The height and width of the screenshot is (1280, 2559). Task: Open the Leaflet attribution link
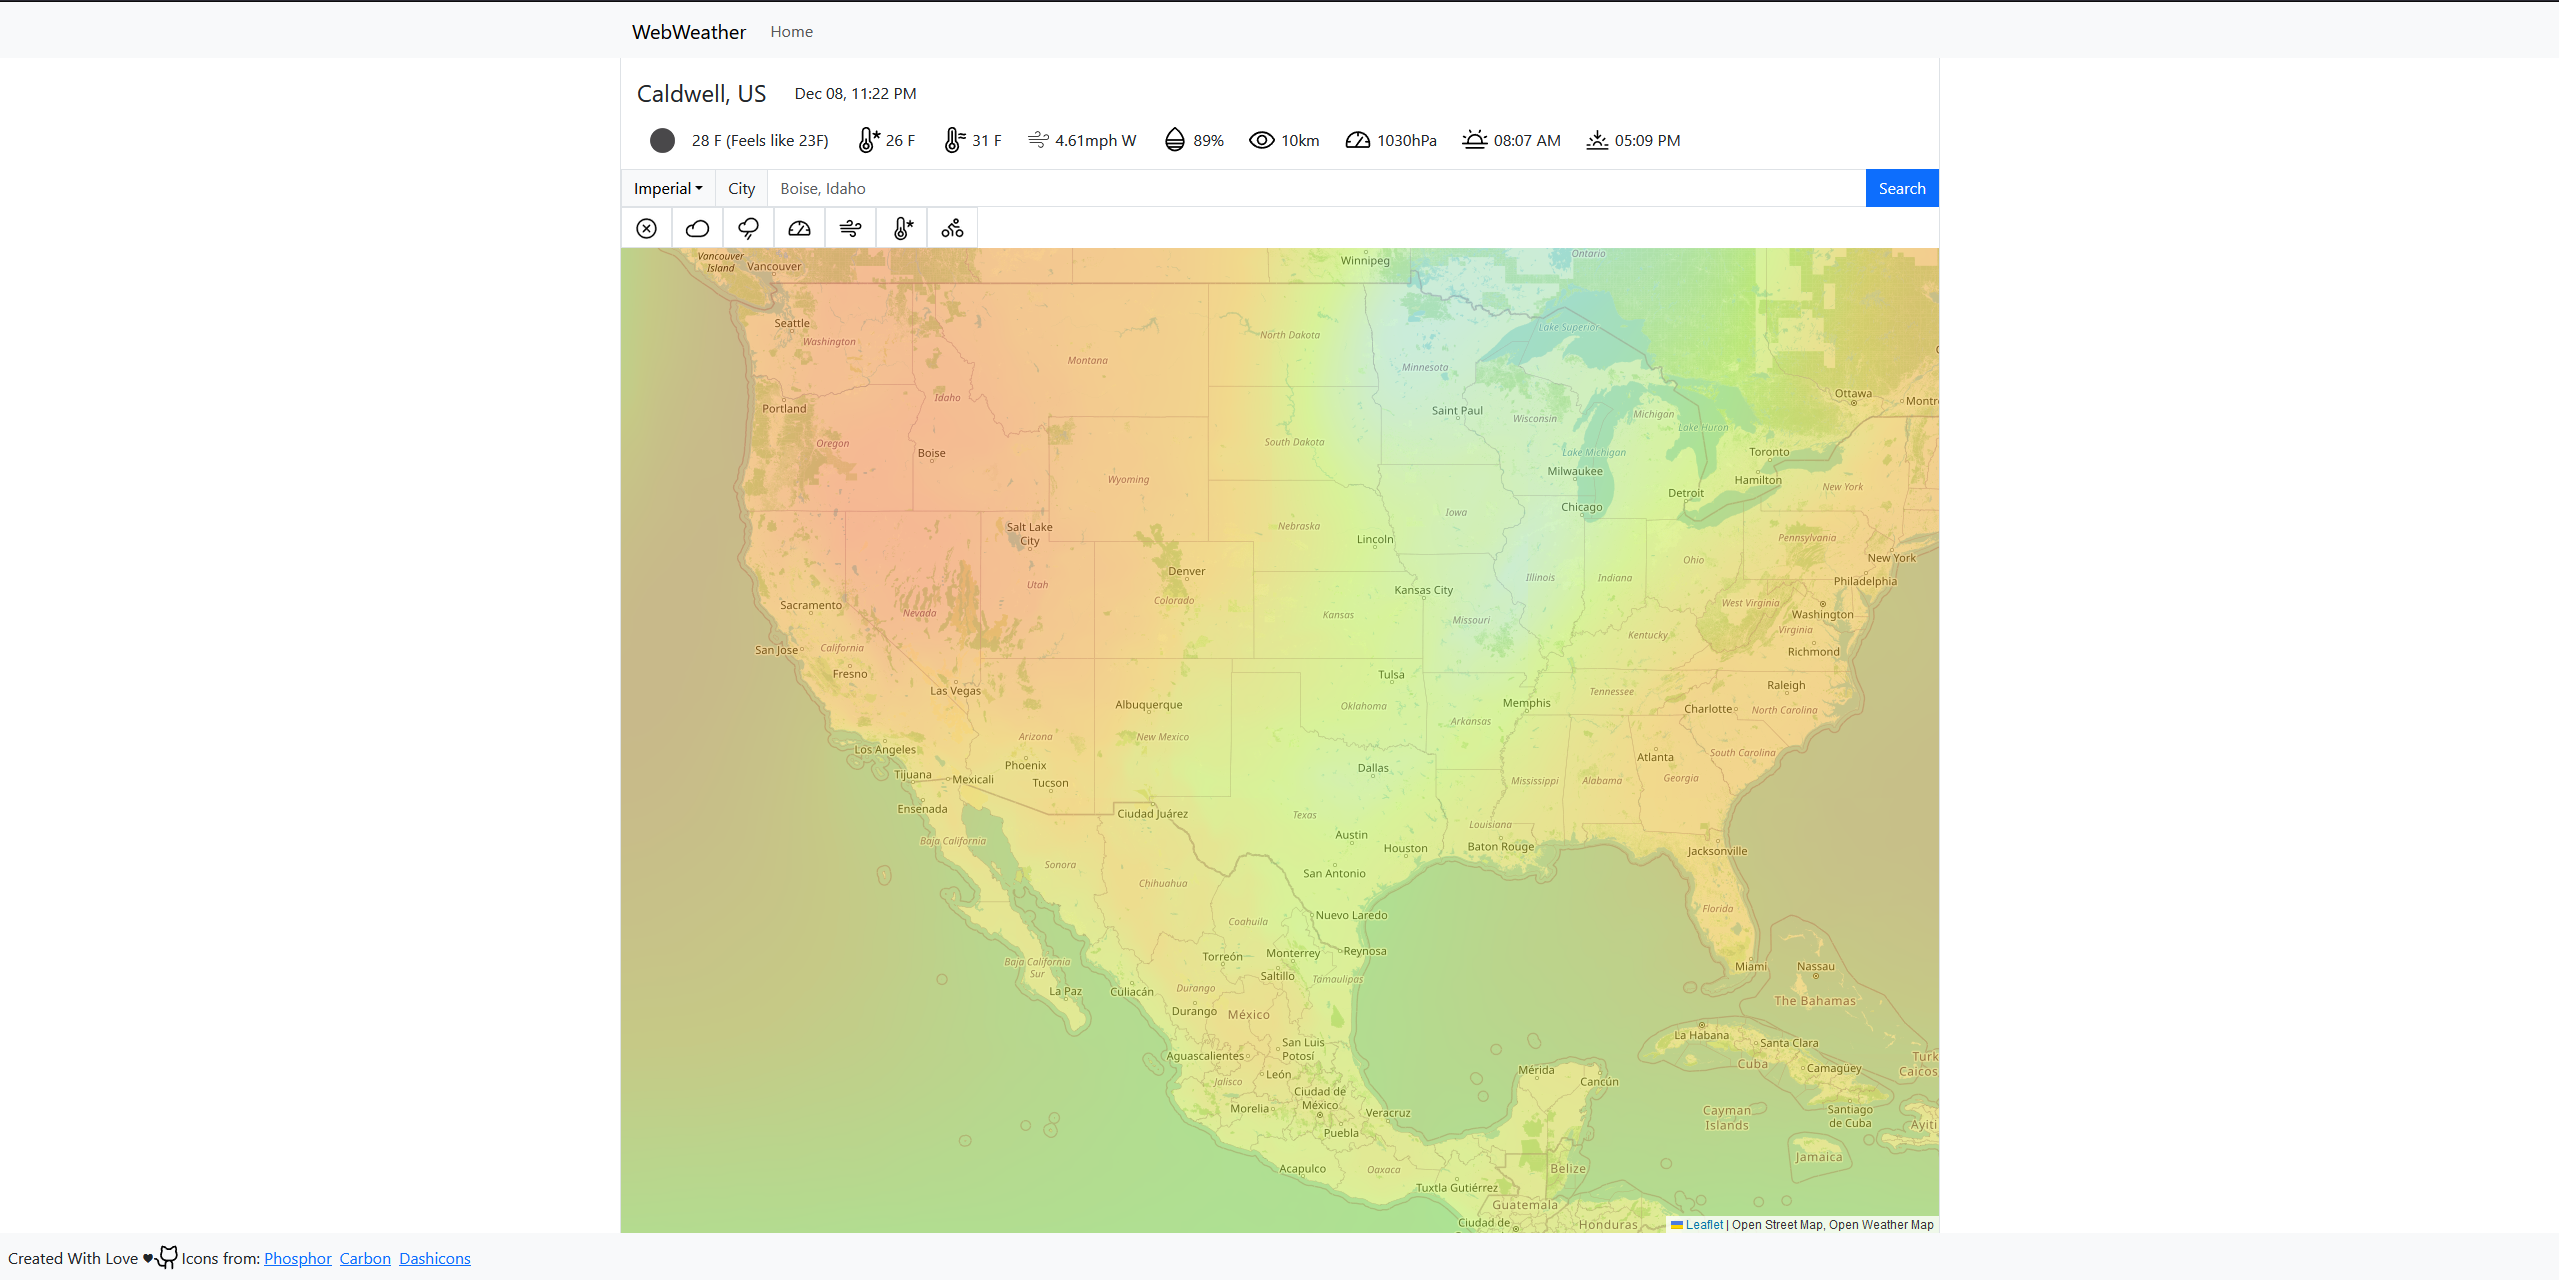(x=1703, y=1224)
